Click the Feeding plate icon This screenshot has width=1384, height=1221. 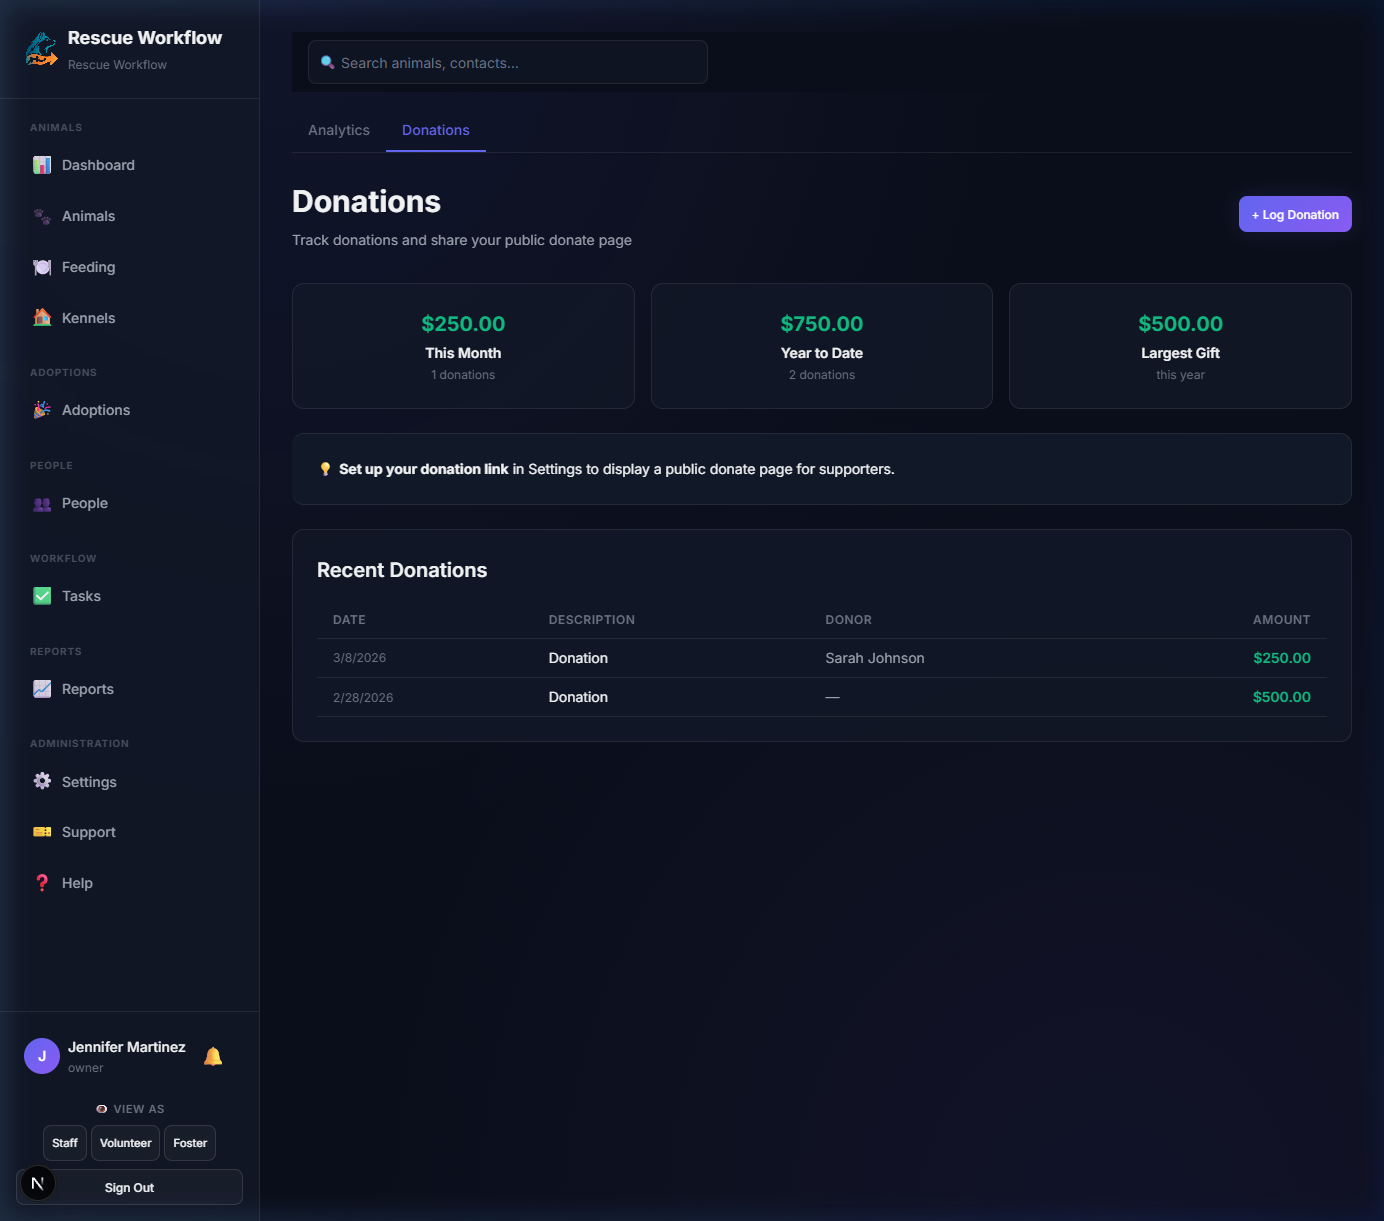(42, 267)
